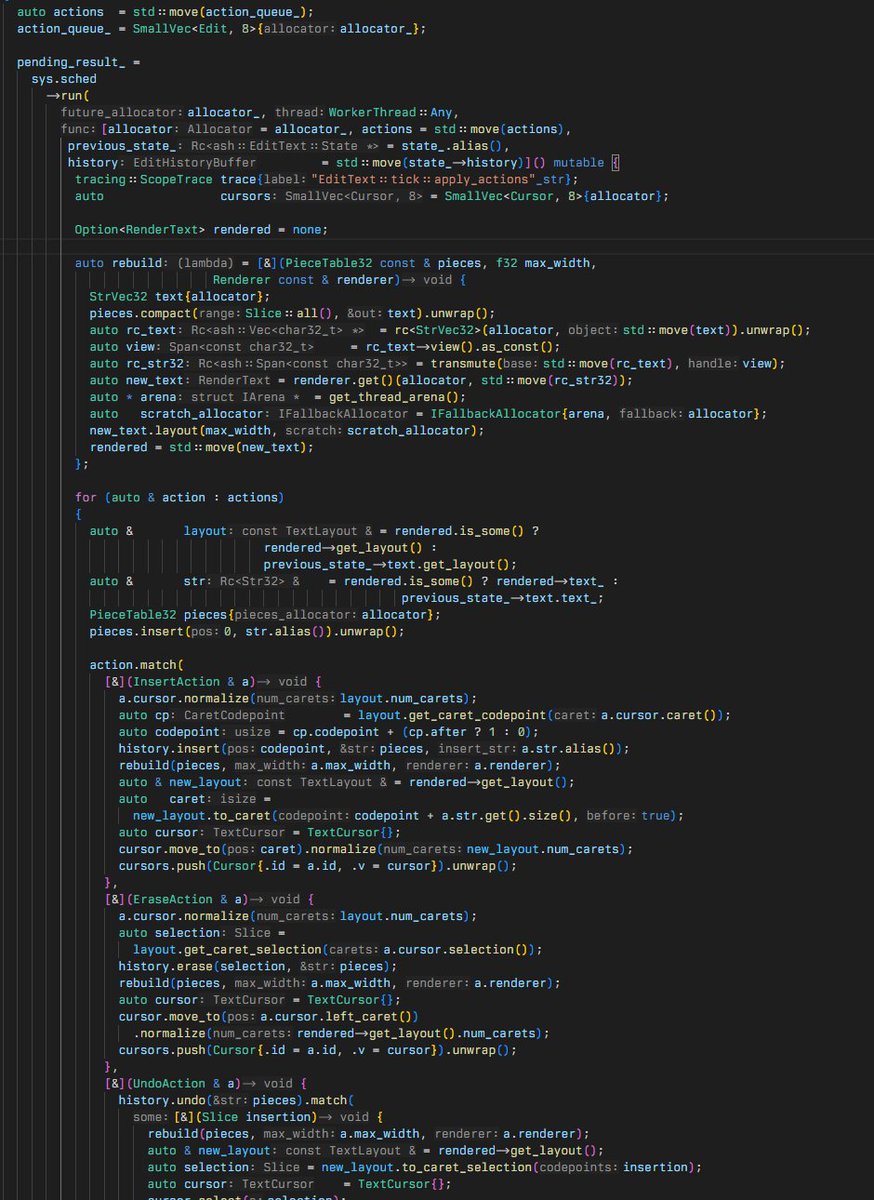The height and width of the screenshot is (1200, 874).
Task: Click the 'auto rebuild: (lambda)' declaration line
Action: [x=335, y=263]
